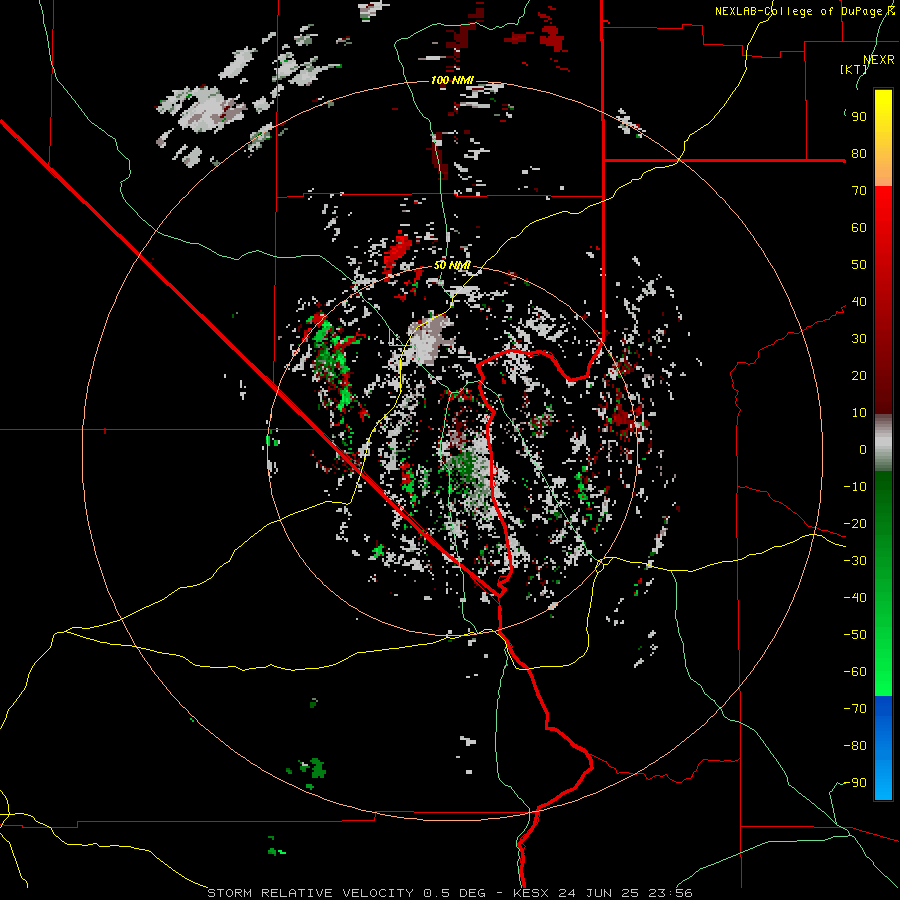900x900 pixels.
Task: Click the 30 value on the color scale
Action: (859, 339)
